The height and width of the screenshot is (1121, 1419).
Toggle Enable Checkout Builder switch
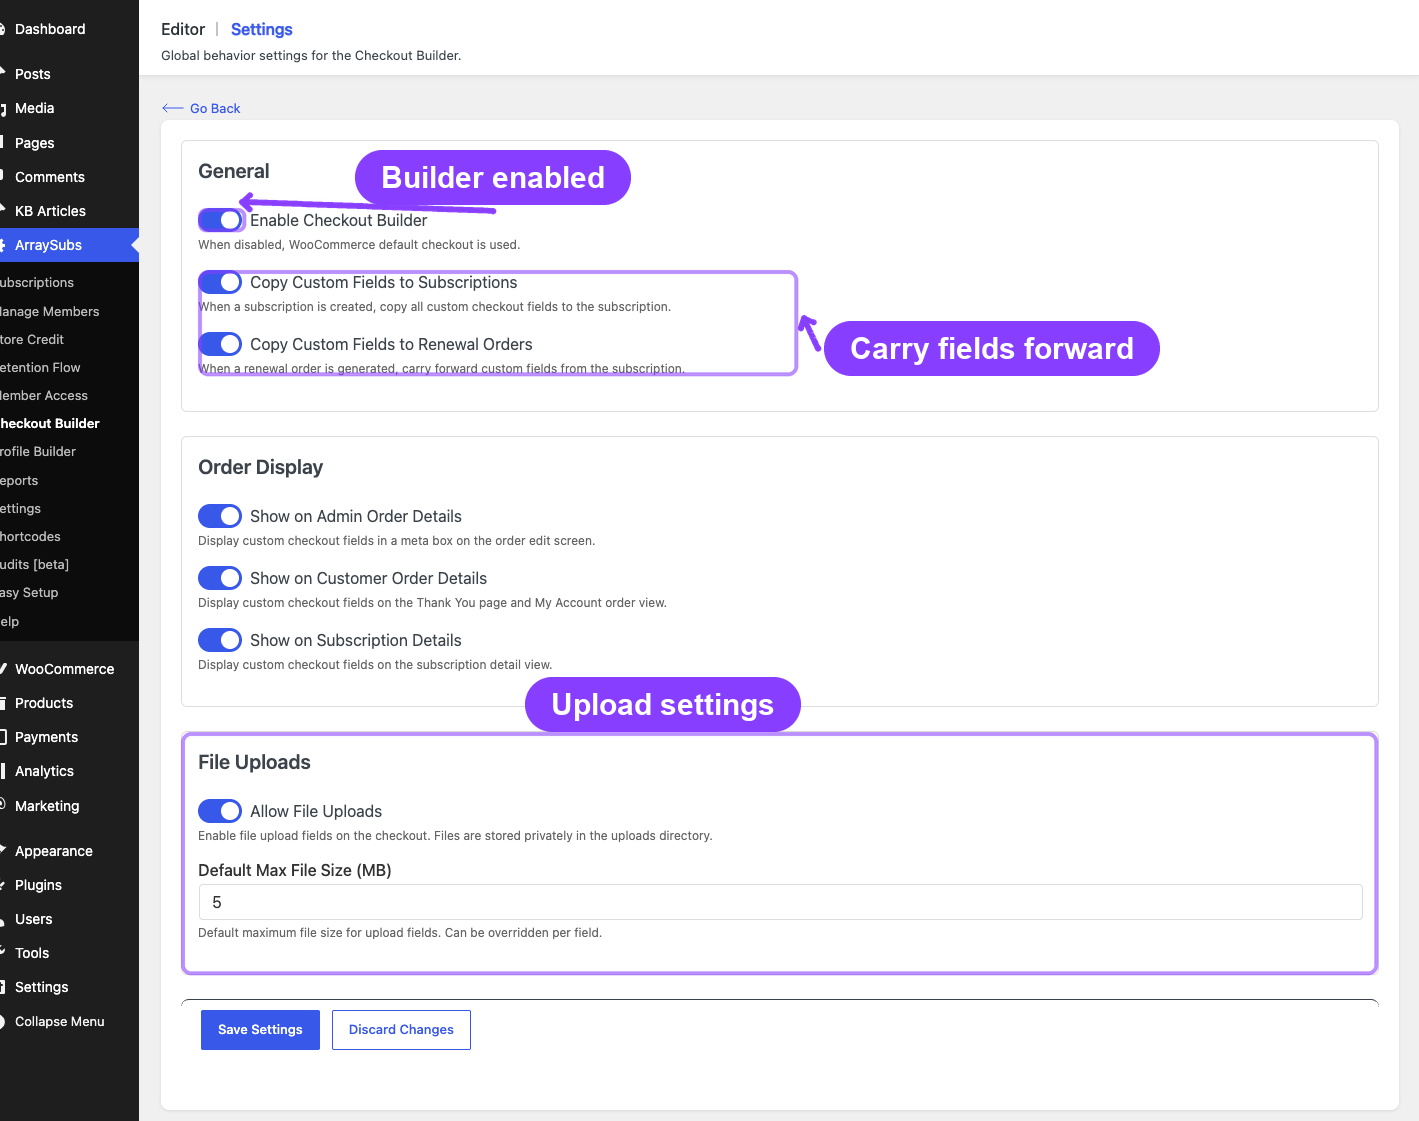coord(220,220)
